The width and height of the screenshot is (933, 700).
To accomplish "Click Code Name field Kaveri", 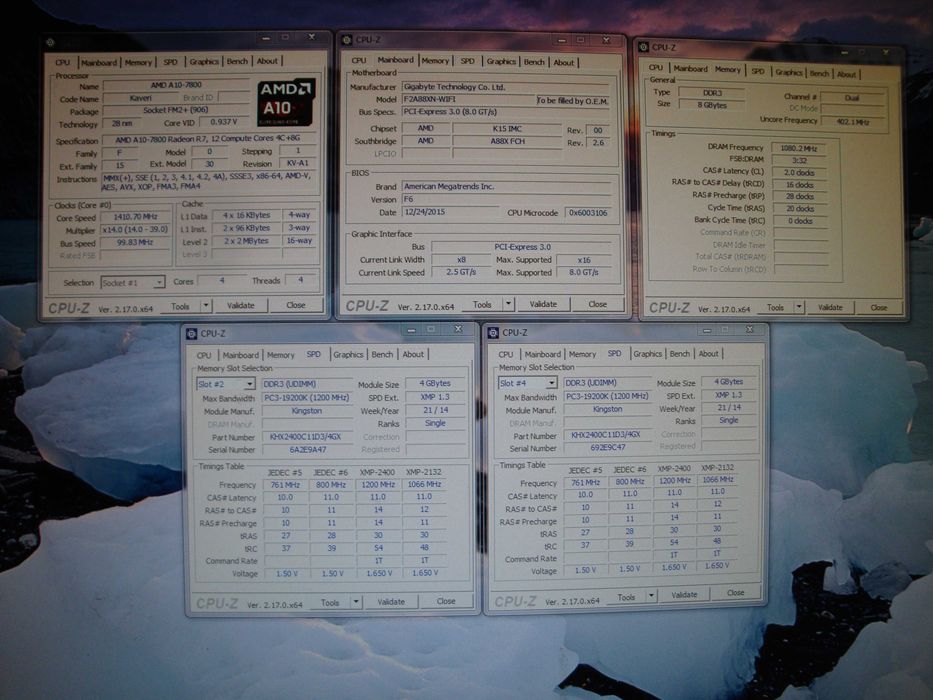I will click(x=140, y=98).
